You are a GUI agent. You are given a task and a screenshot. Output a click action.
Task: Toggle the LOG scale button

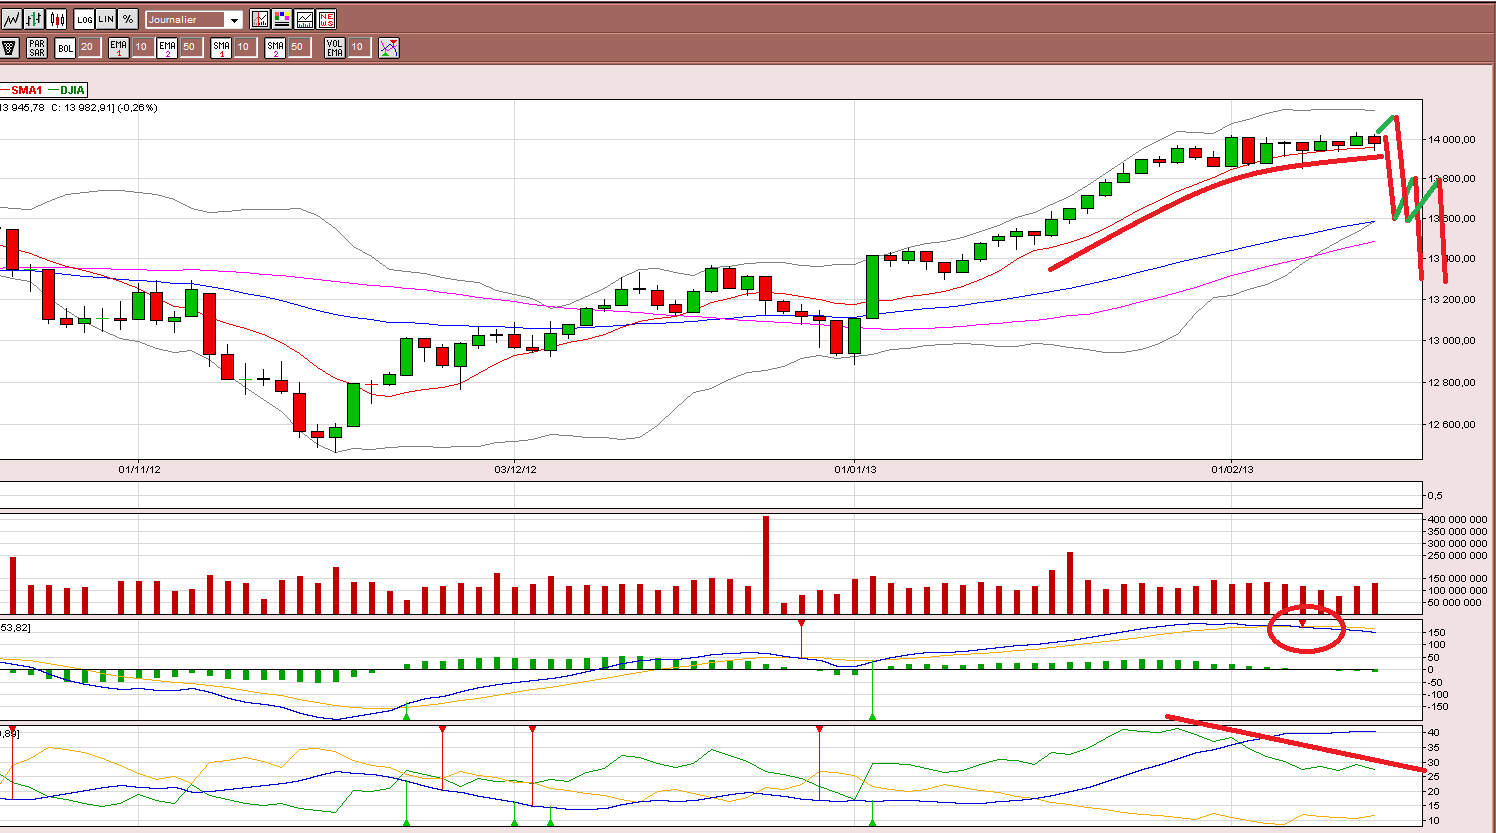click(84, 19)
